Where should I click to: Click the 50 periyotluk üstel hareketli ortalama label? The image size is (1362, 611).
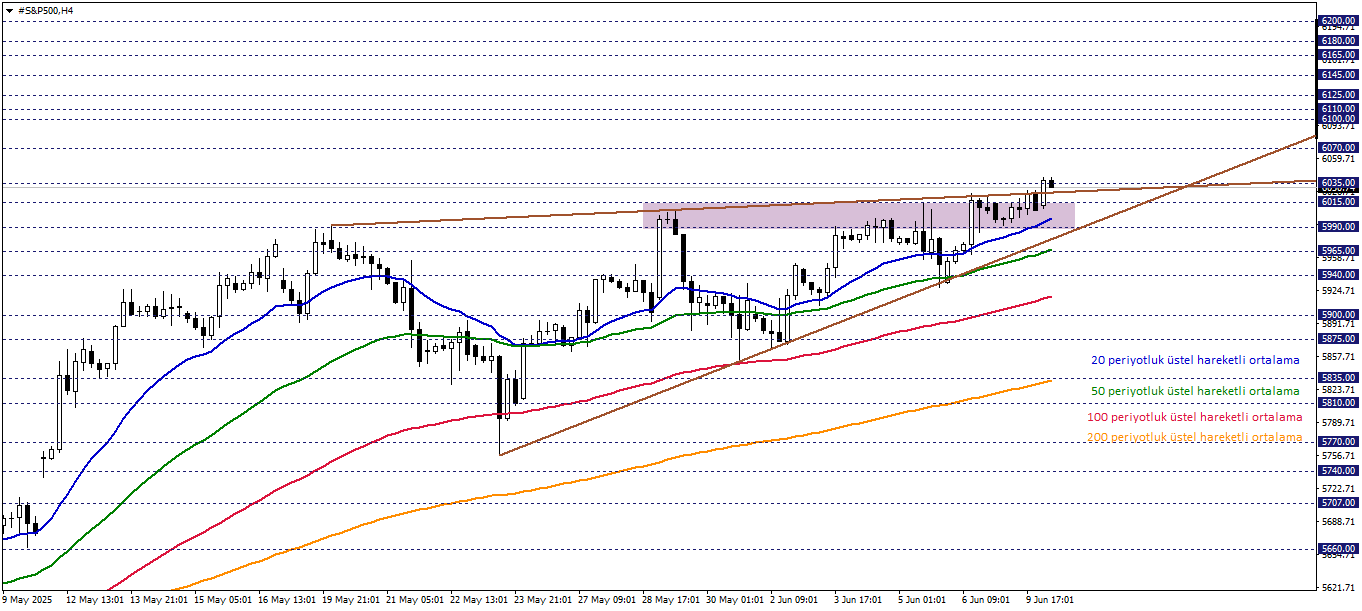click(1194, 391)
